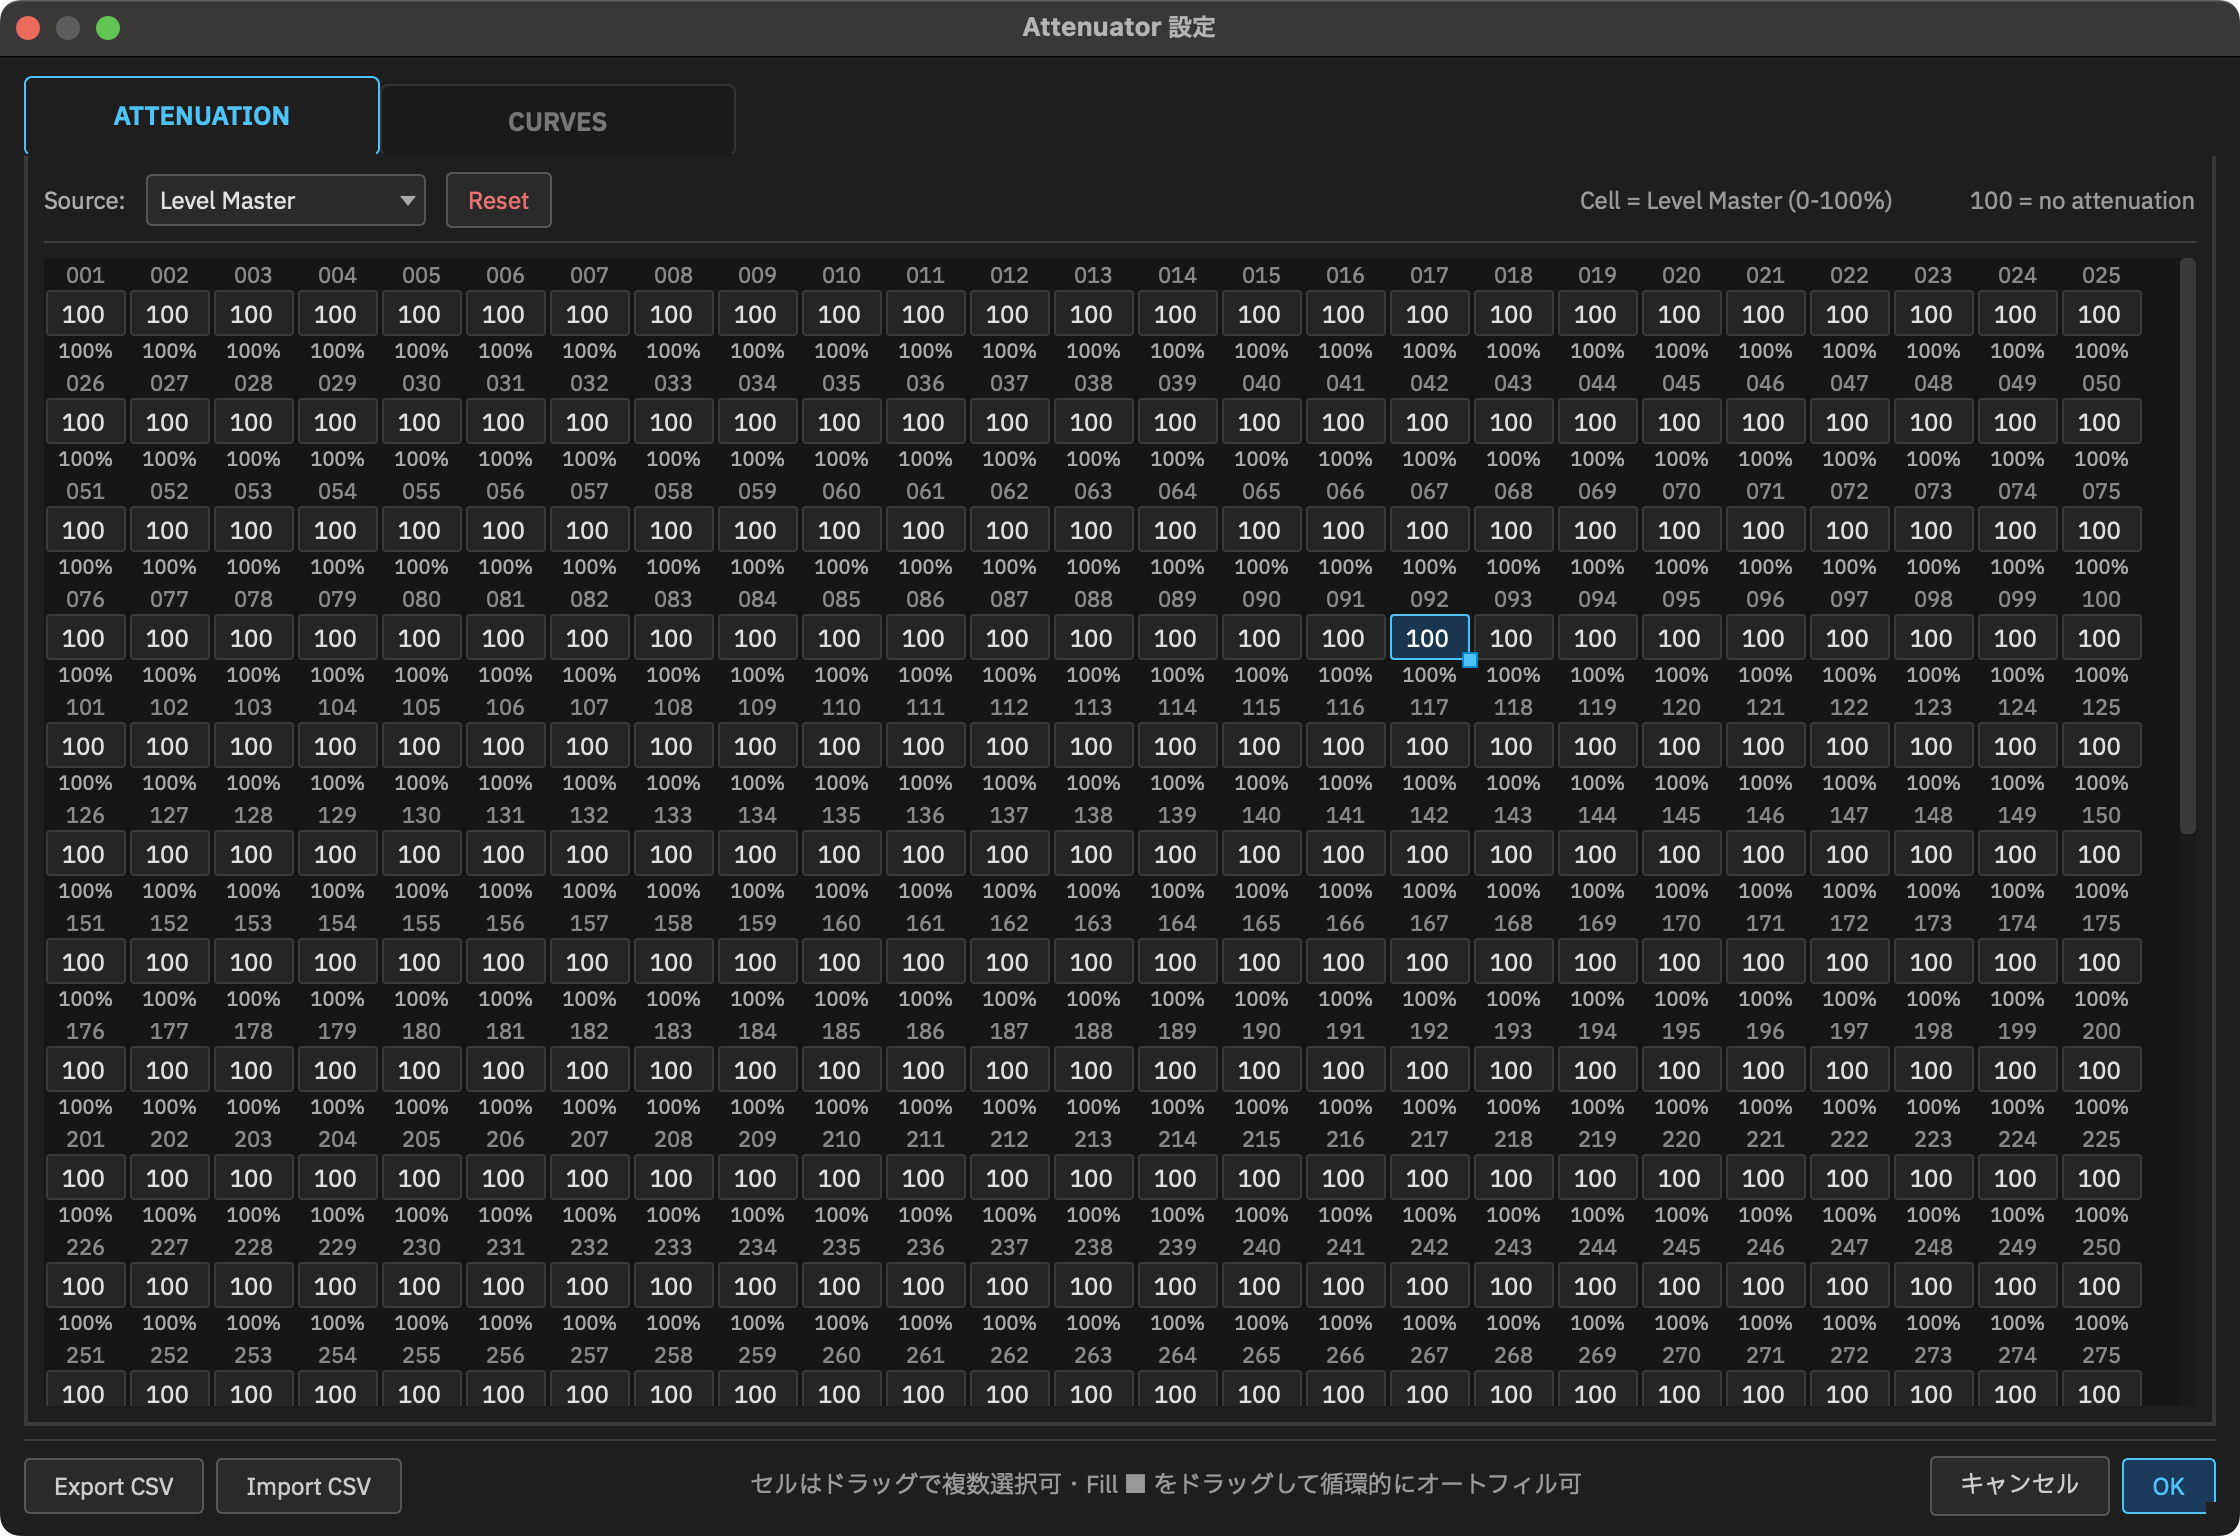Select the value cell for channel 084
The image size is (2240, 1536).
click(756, 638)
